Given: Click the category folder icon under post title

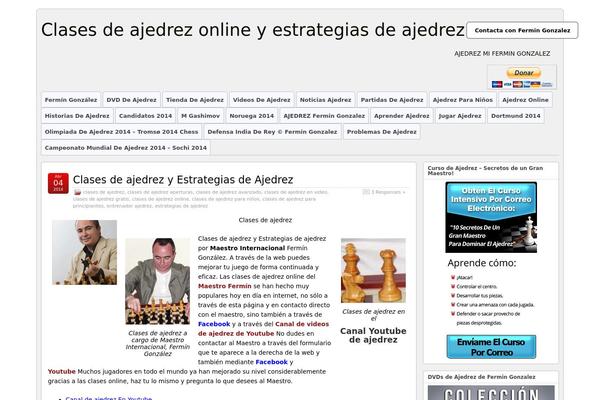Looking at the screenshot, I should [x=77, y=192].
